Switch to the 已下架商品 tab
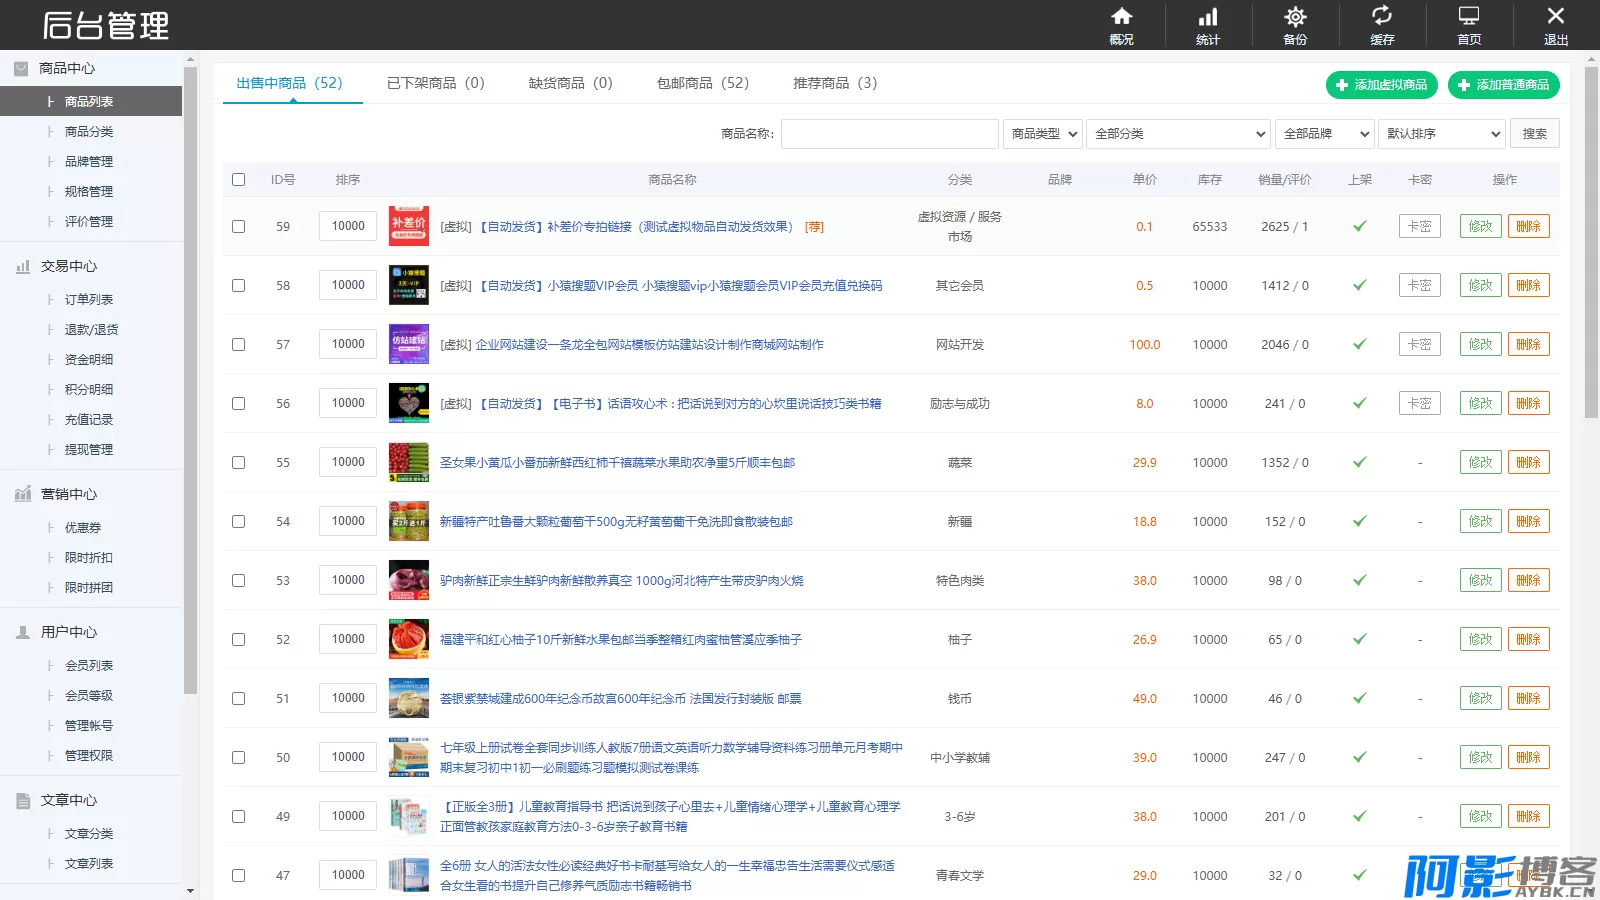This screenshot has width=1600, height=900. pos(435,83)
